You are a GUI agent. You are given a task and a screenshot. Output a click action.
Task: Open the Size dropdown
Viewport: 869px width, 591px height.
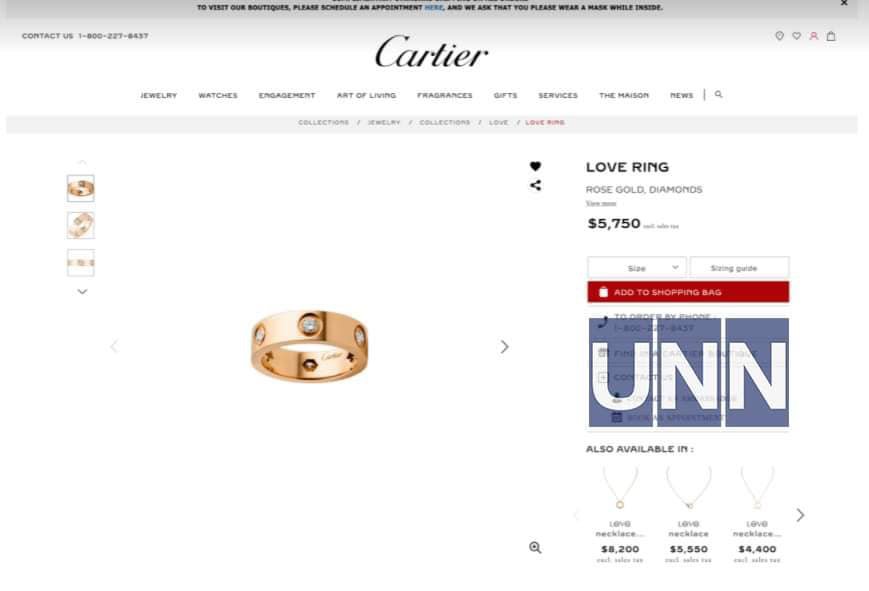point(637,268)
